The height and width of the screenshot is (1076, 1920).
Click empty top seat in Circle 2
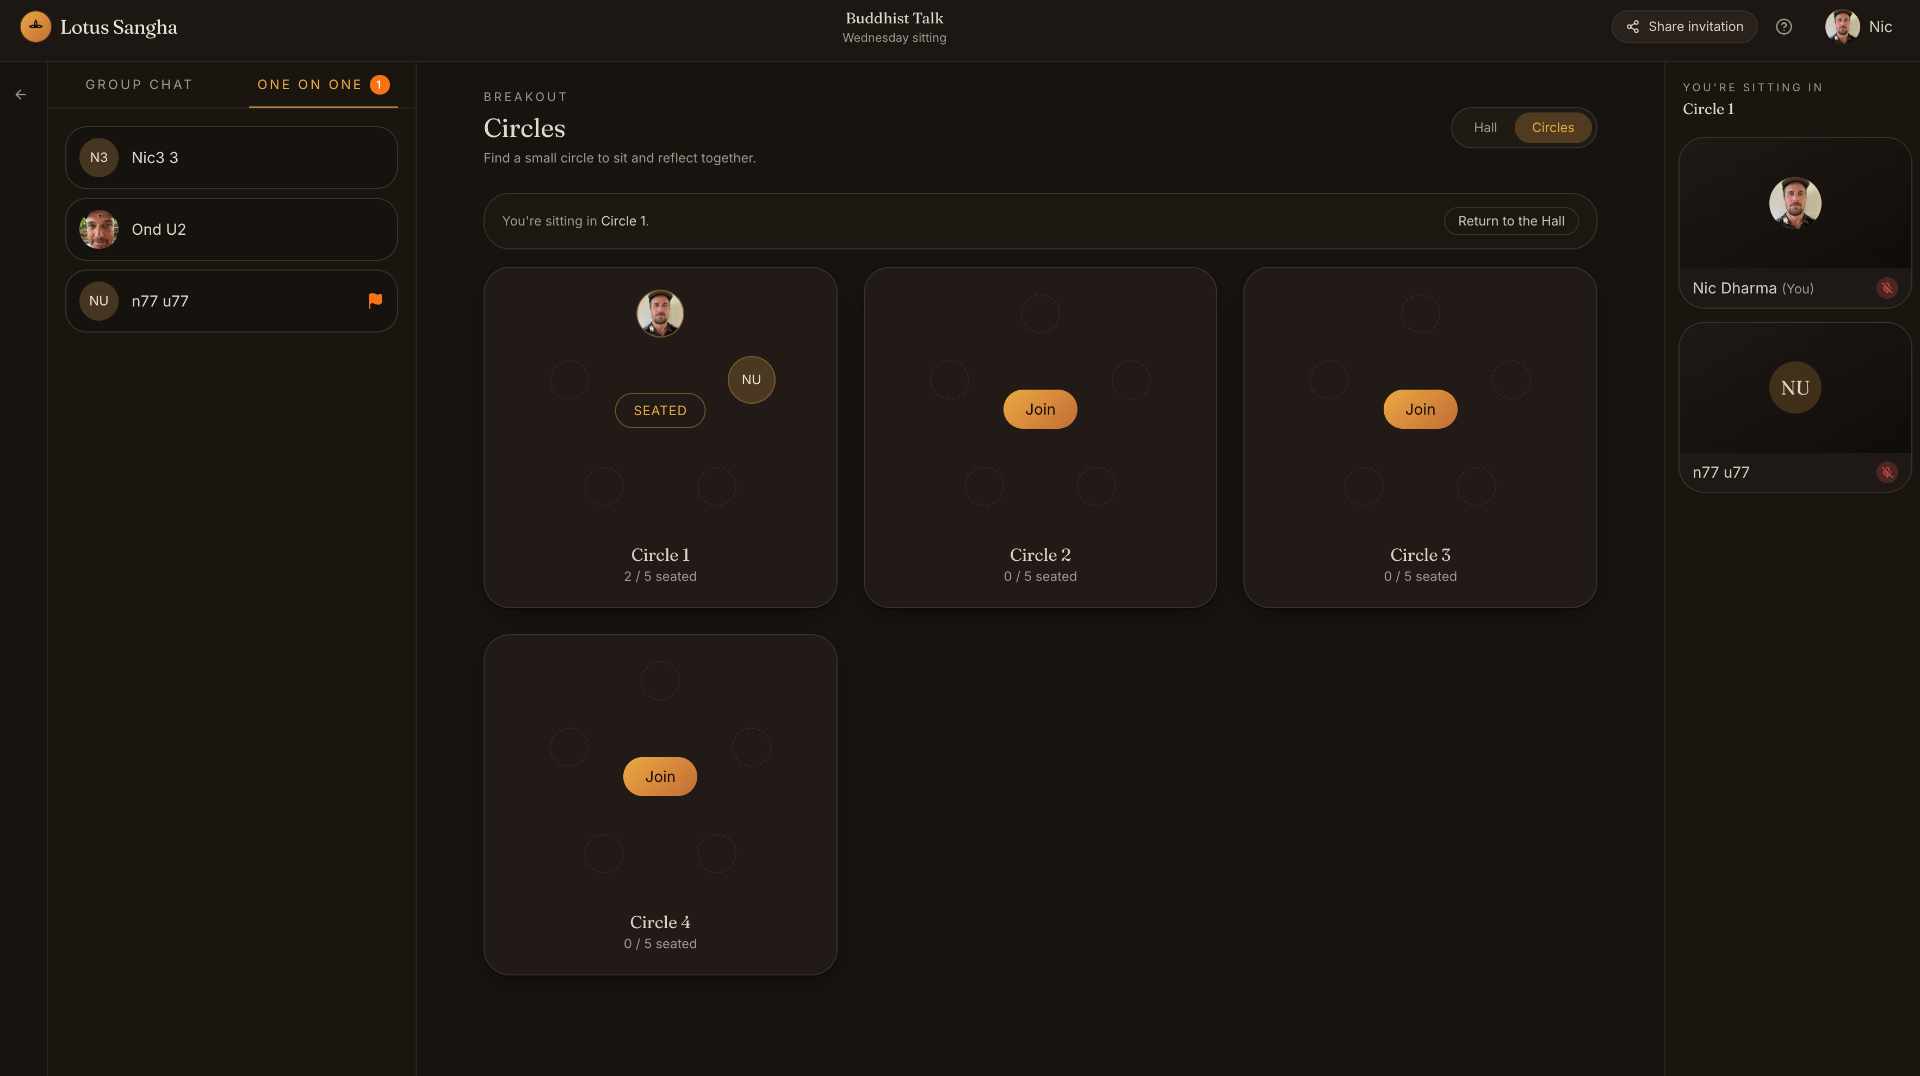coord(1040,314)
